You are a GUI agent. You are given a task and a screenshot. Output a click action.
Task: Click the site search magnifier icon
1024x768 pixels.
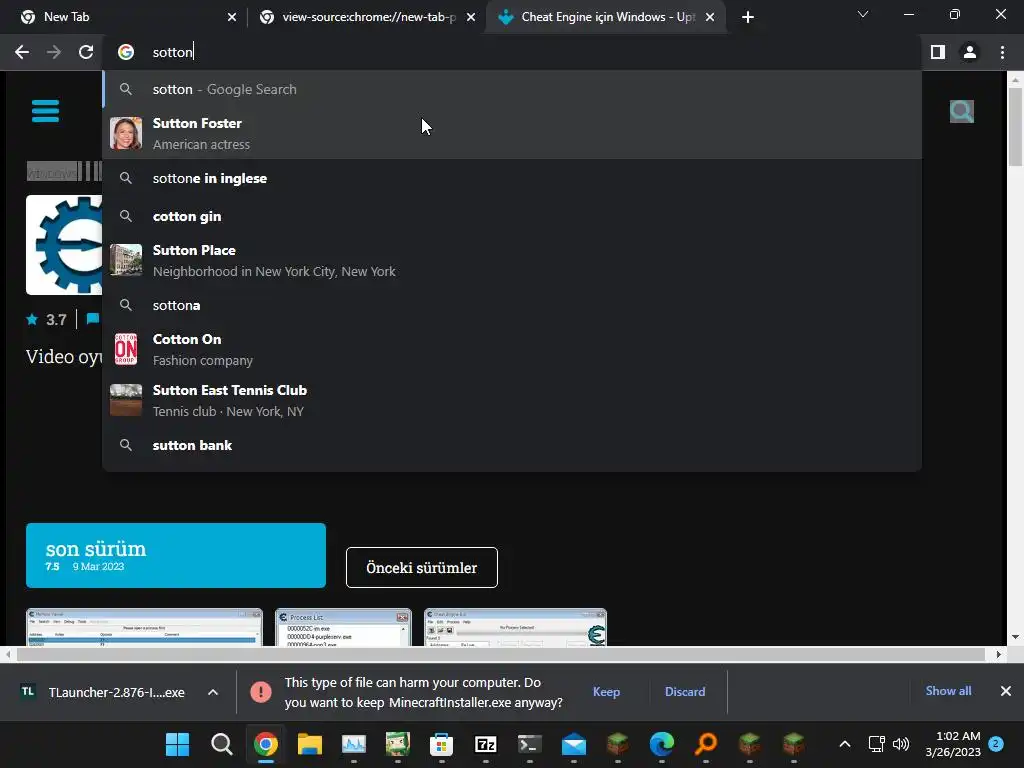[962, 111]
